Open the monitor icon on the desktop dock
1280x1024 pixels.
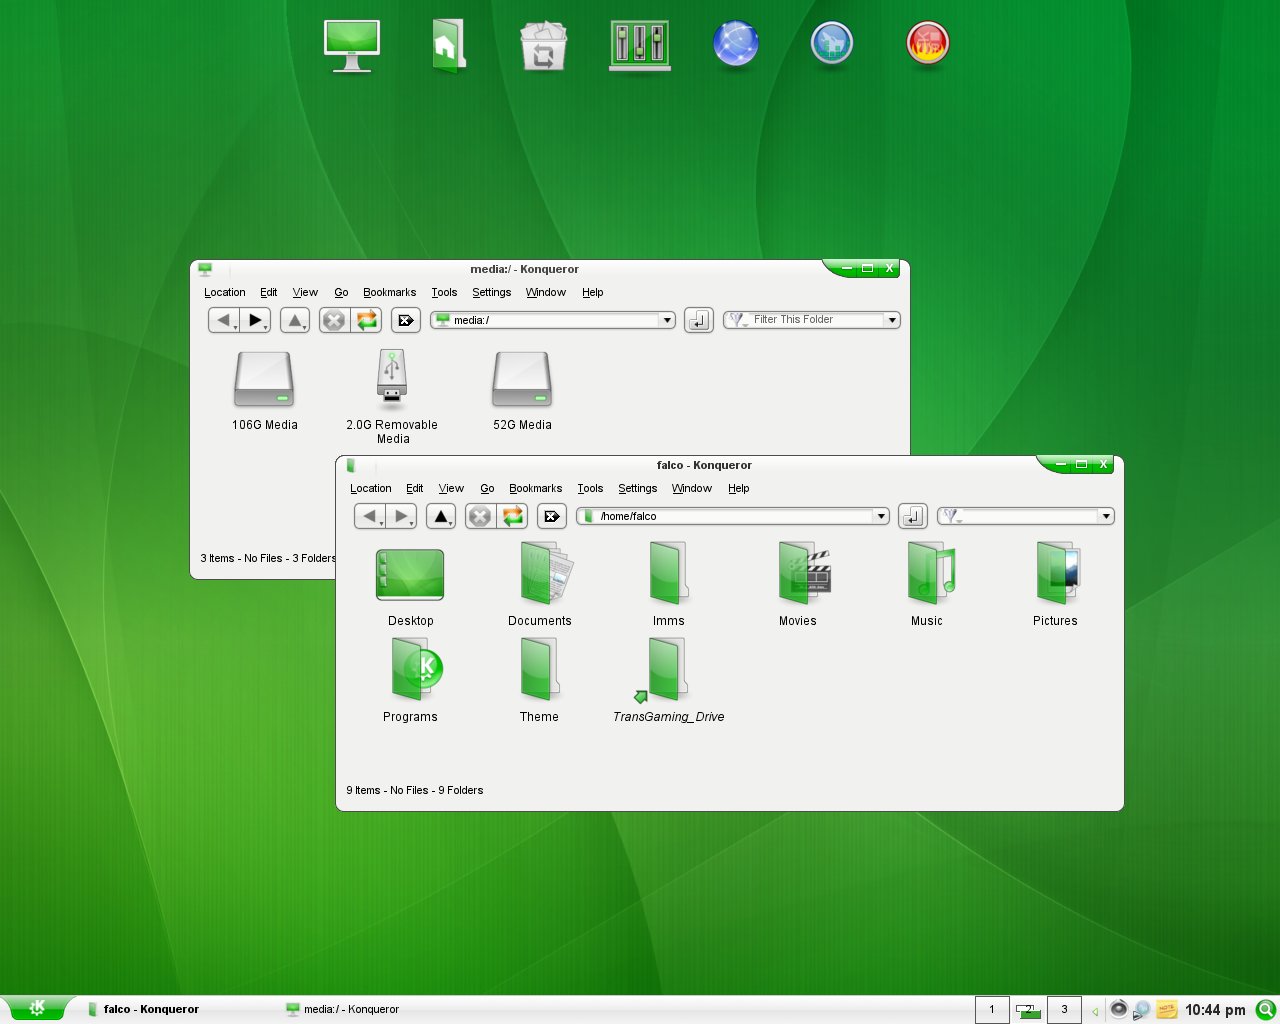(352, 46)
